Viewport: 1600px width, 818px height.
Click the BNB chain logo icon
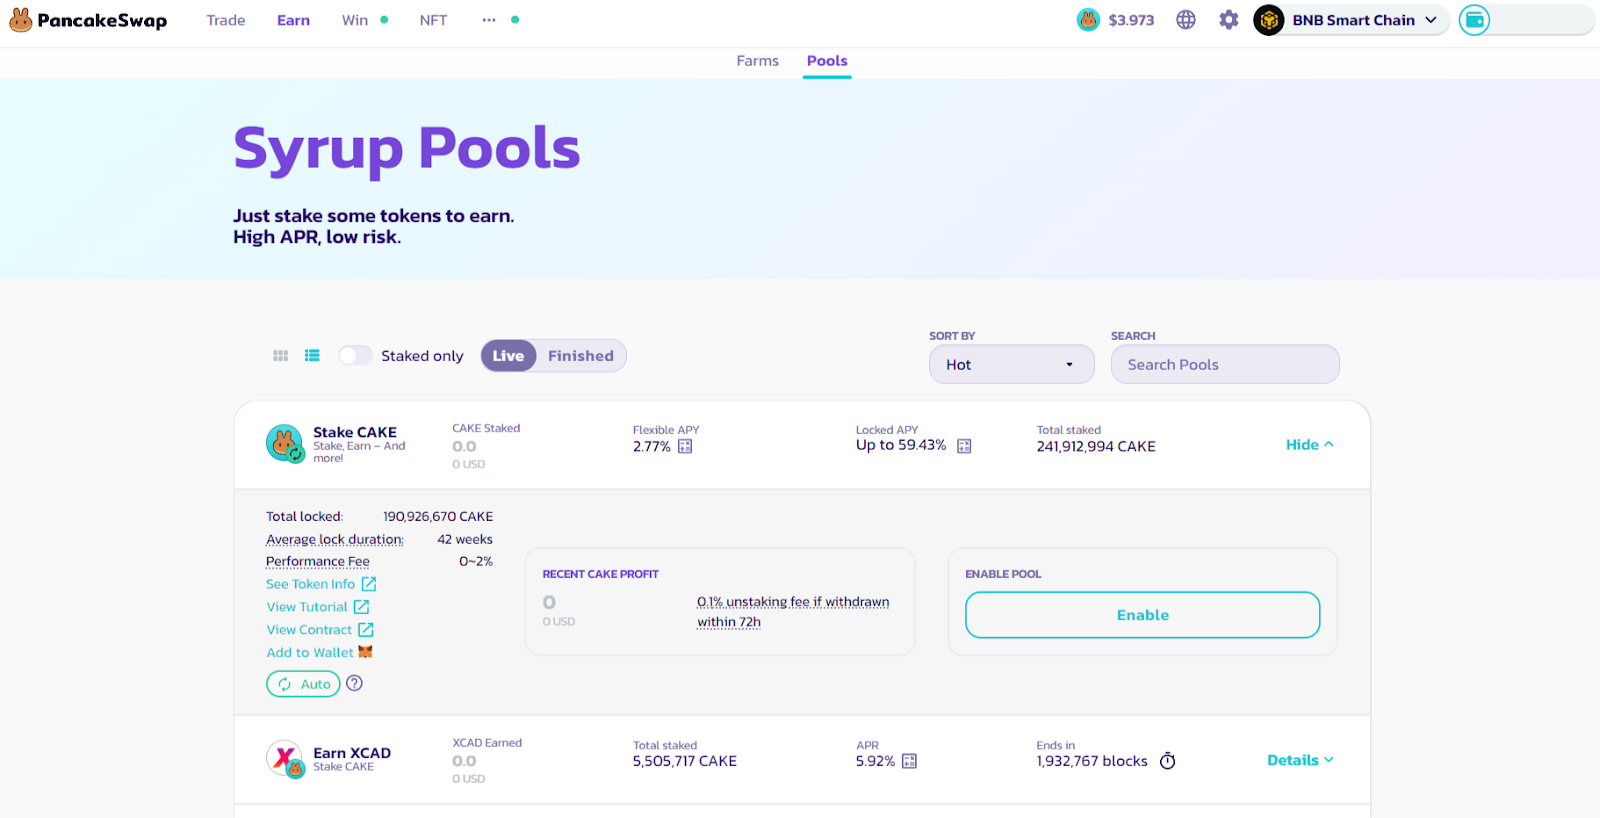coord(1269,20)
